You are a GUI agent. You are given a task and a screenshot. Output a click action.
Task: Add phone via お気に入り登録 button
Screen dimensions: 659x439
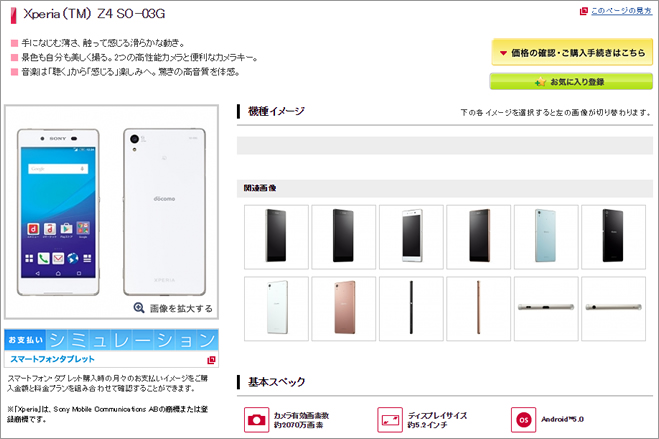click(x=571, y=81)
